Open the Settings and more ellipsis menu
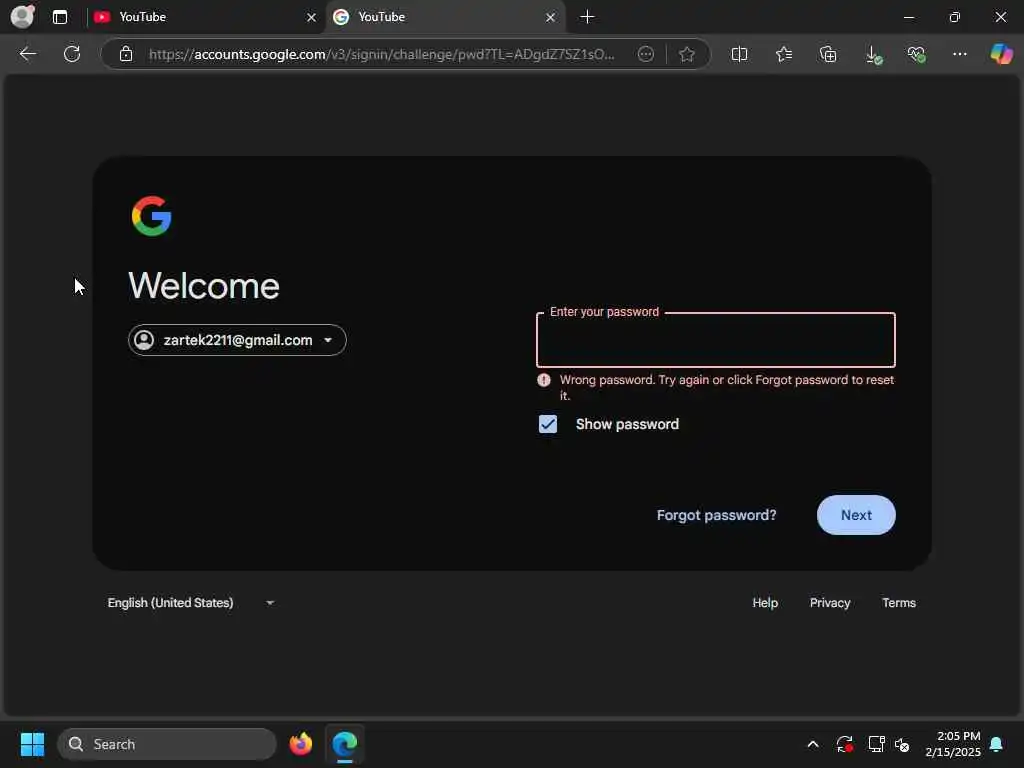Screen dimensions: 1024x768 [959, 54]
